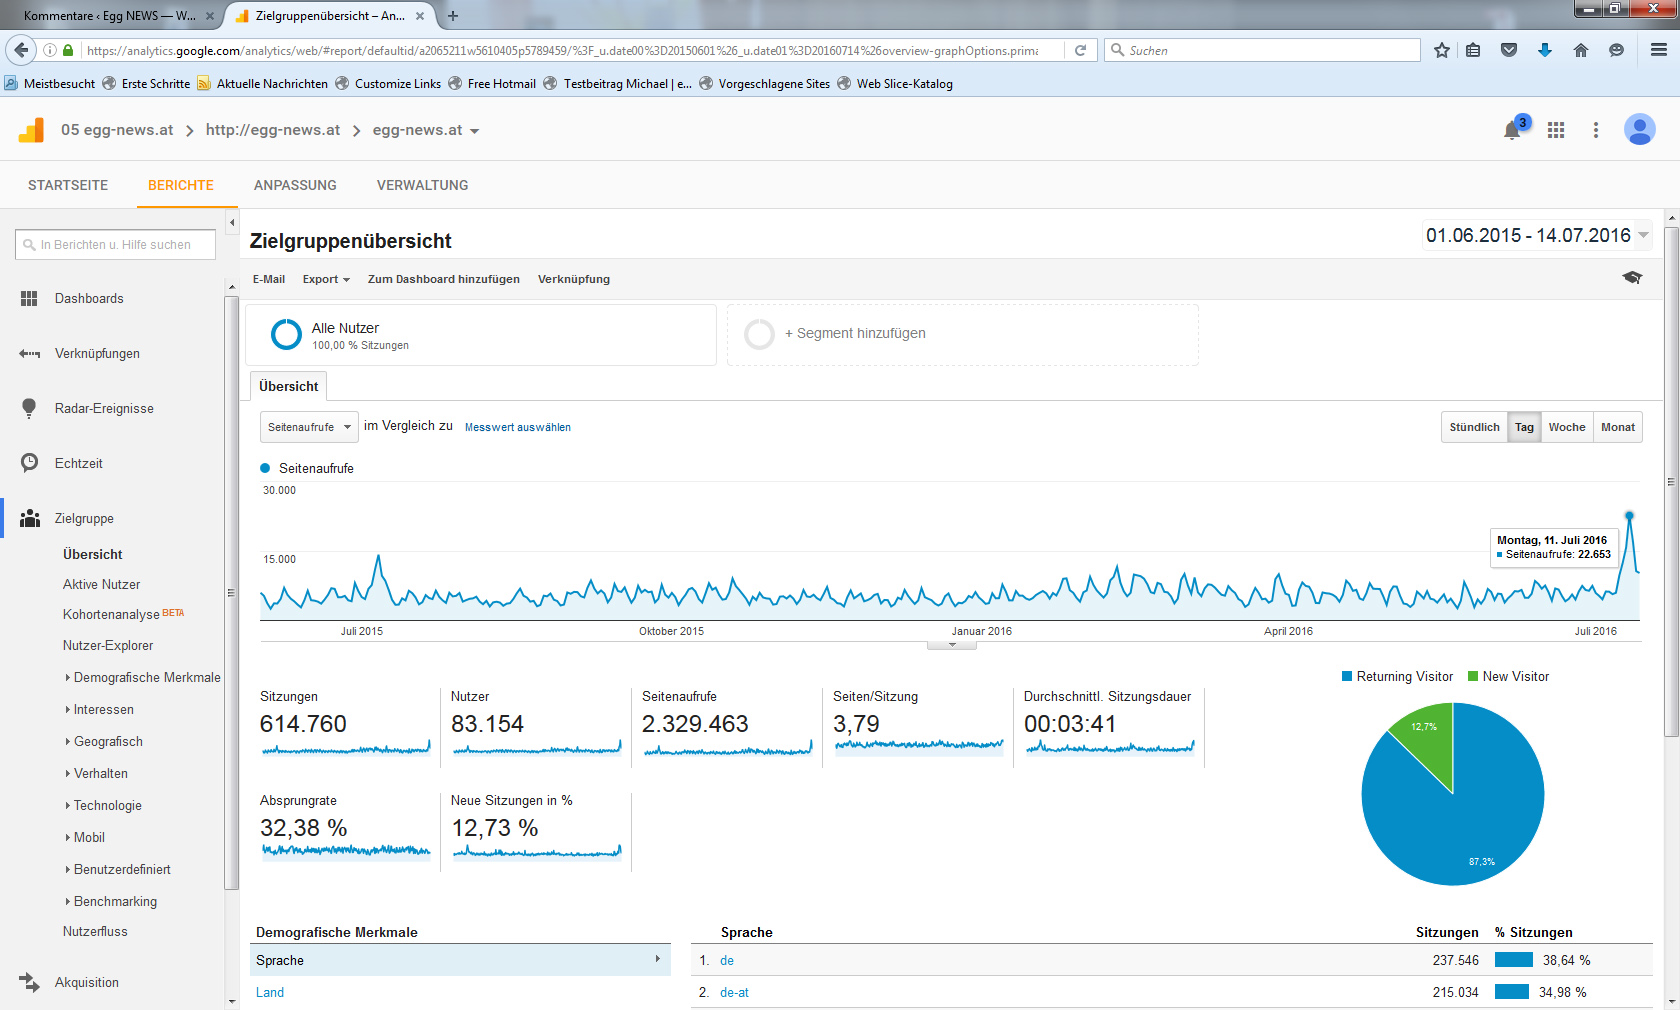Open the egg-news.at property selector
This screenshot has width=1680, height=1010.
425,130
